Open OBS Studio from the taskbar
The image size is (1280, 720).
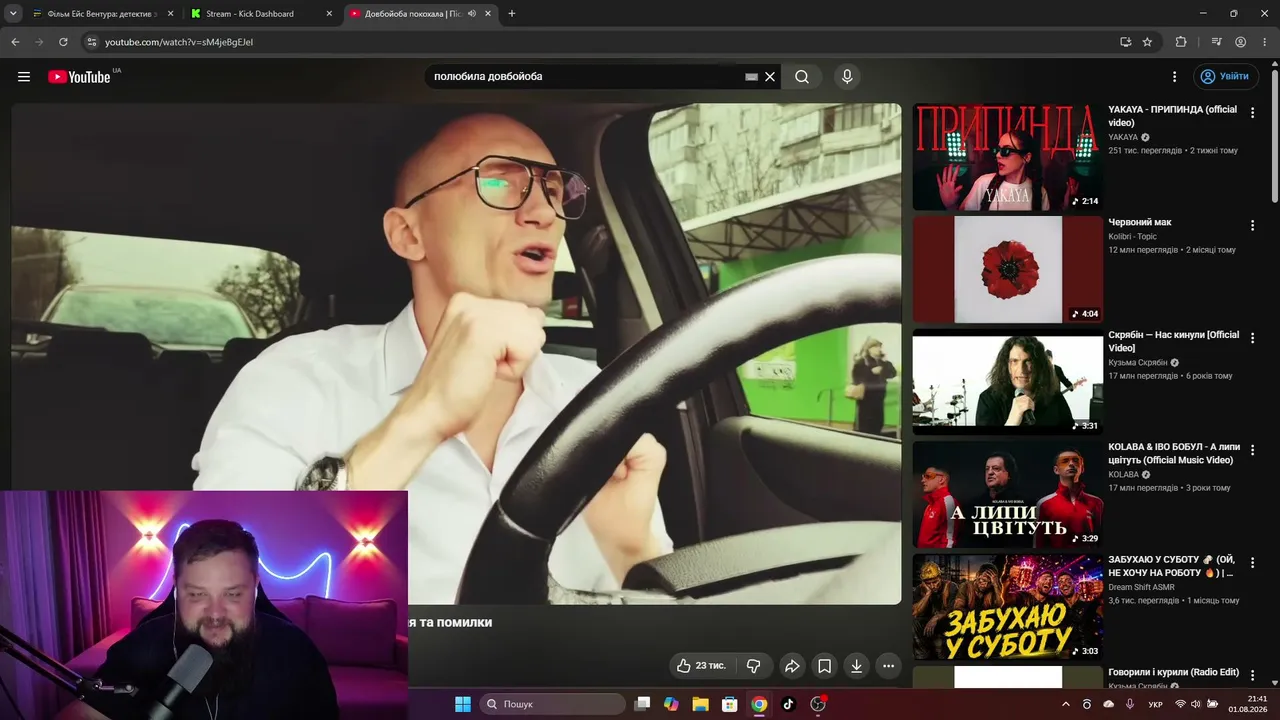tap(818, 704)
